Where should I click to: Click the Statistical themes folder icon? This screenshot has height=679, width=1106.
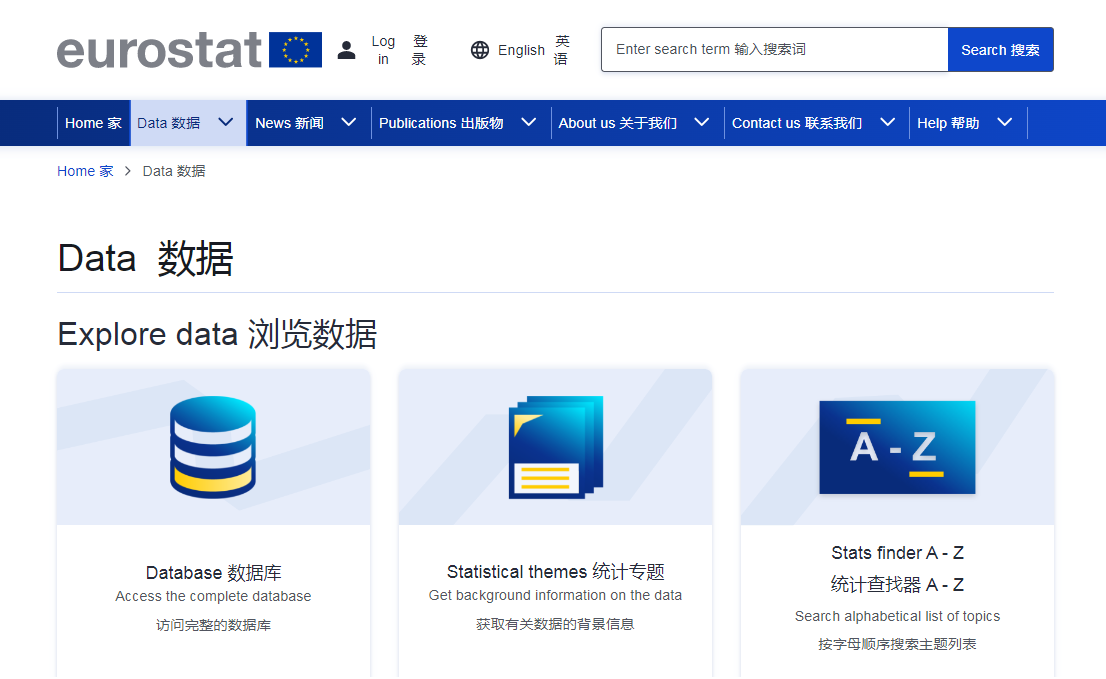coord(555,446)
